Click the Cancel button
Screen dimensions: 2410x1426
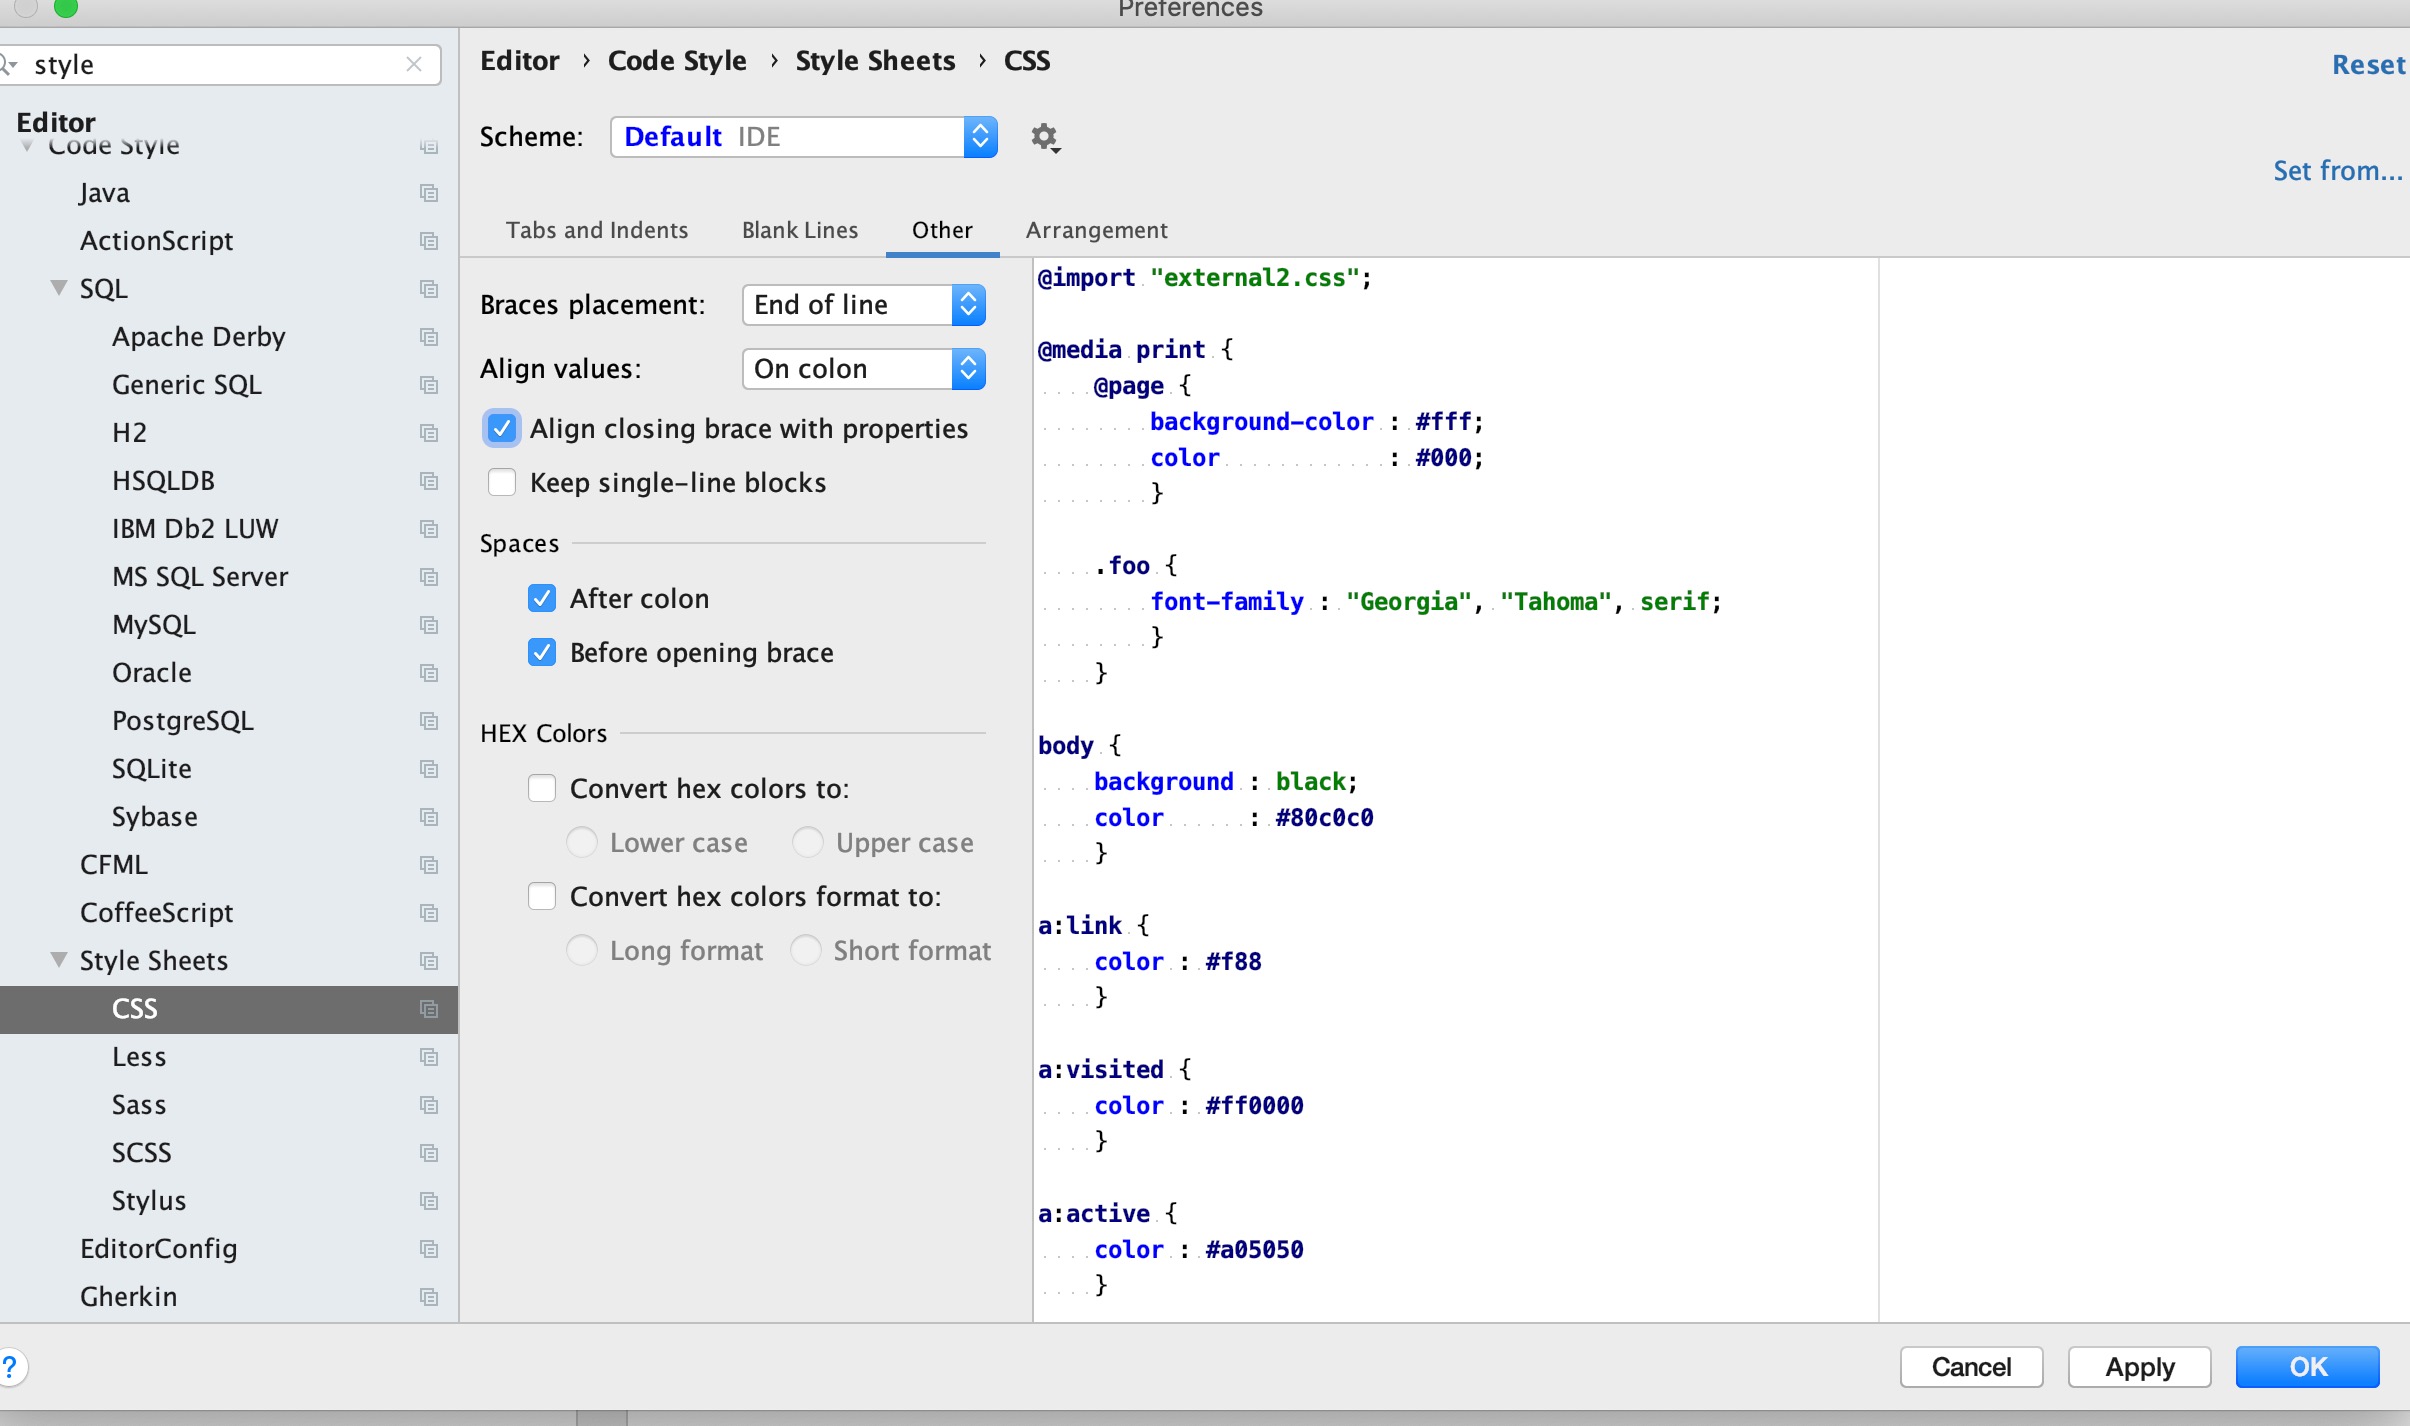click(1971, 1367)
